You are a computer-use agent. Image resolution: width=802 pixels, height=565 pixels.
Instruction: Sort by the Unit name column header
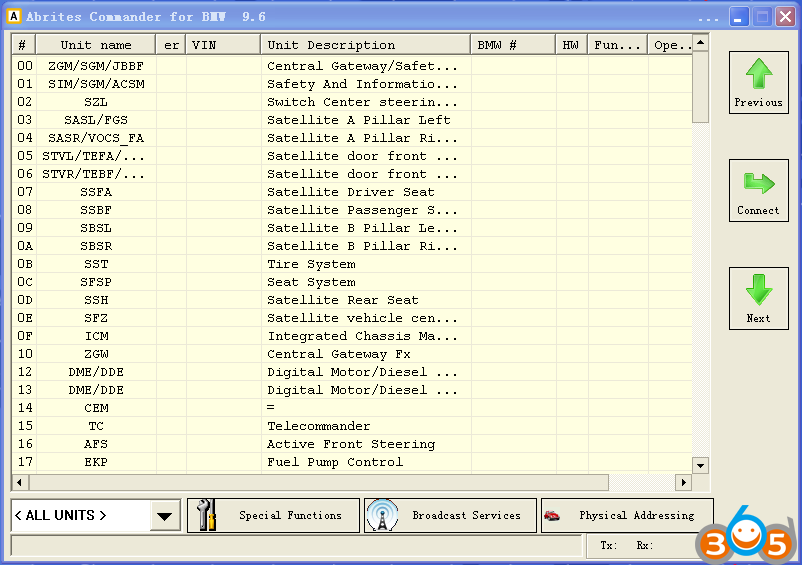pos(96,45)
